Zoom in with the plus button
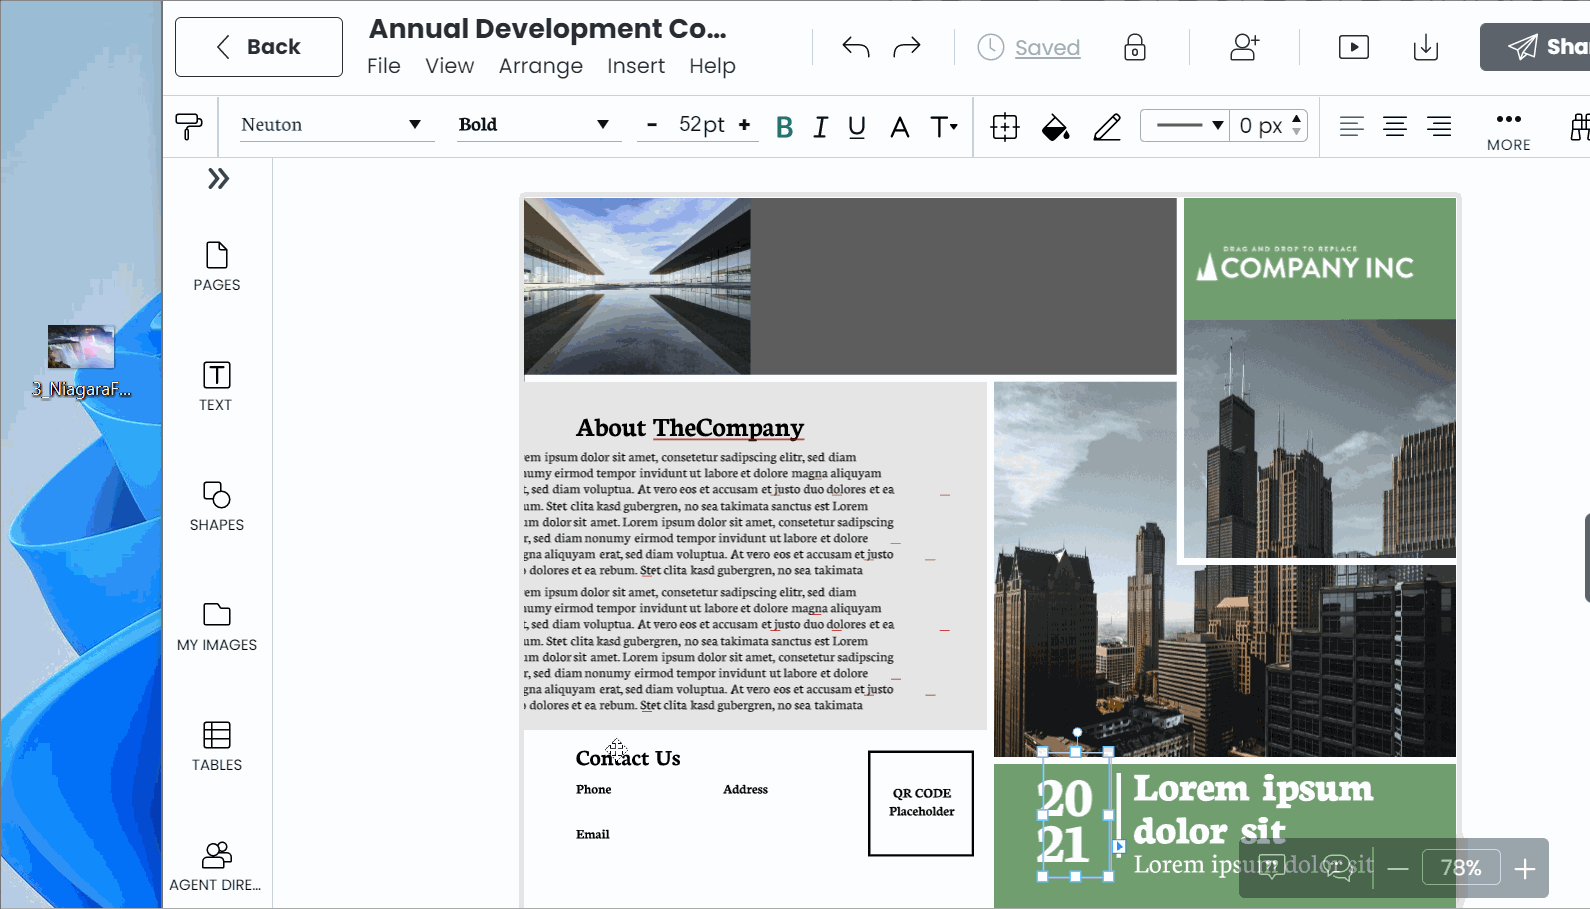This screenshot has width=1590, height=909. (x=1524, y=869)
